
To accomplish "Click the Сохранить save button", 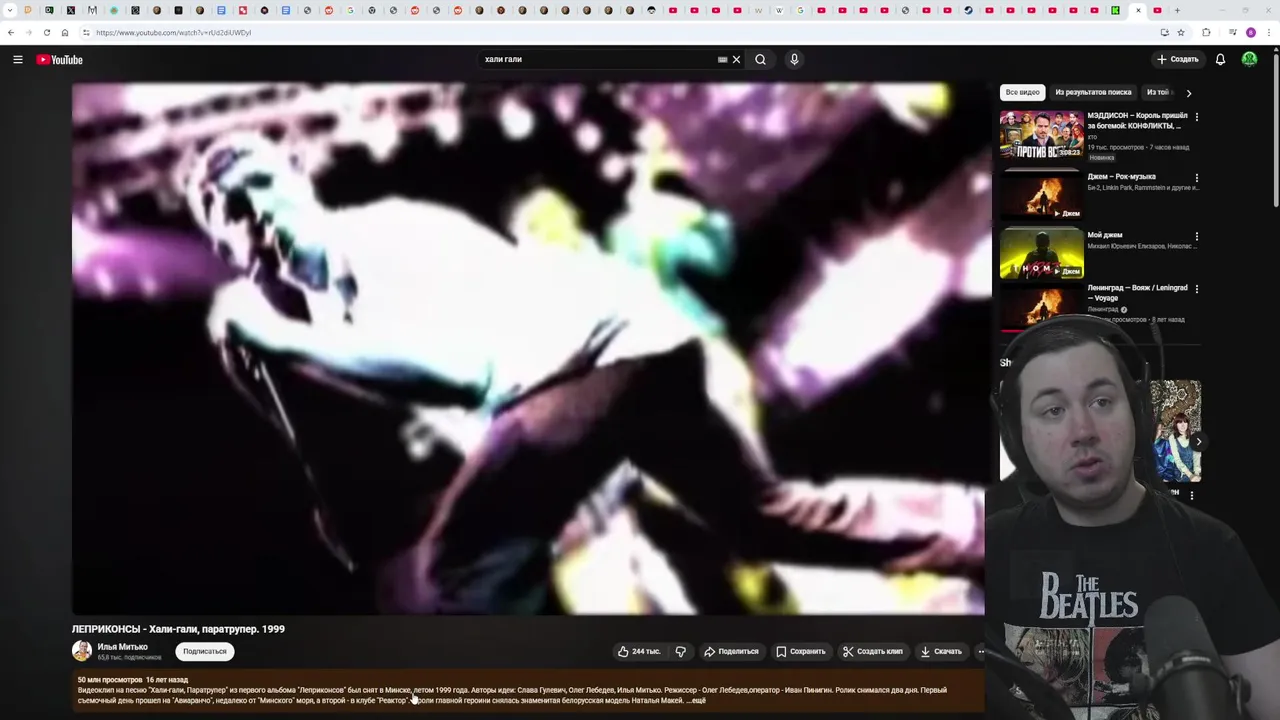I will [801, 651].
